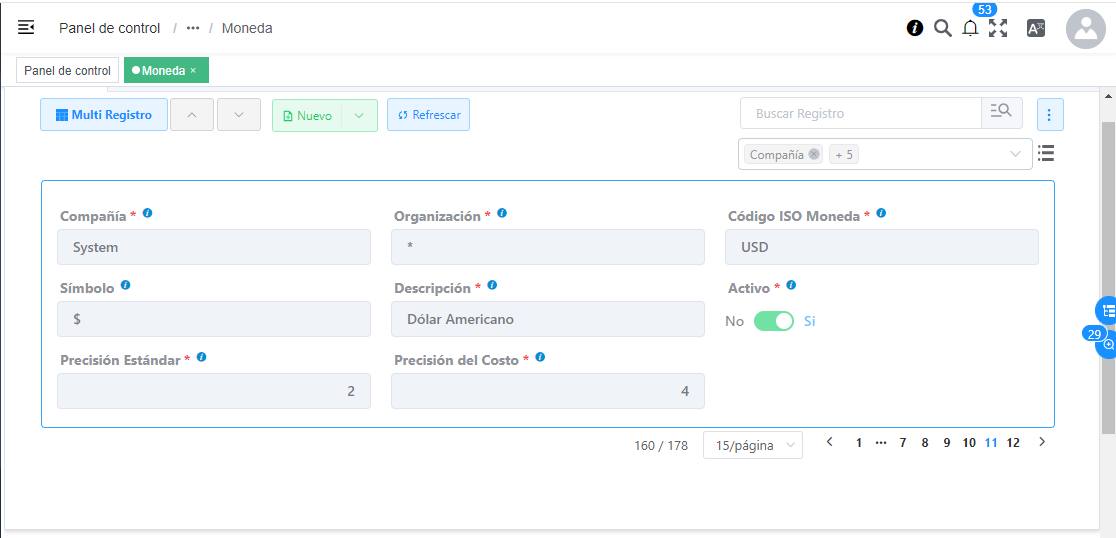Open the 15/página page size dropdown
Screen dimensions: 1116x538
[x=752, y=445]
